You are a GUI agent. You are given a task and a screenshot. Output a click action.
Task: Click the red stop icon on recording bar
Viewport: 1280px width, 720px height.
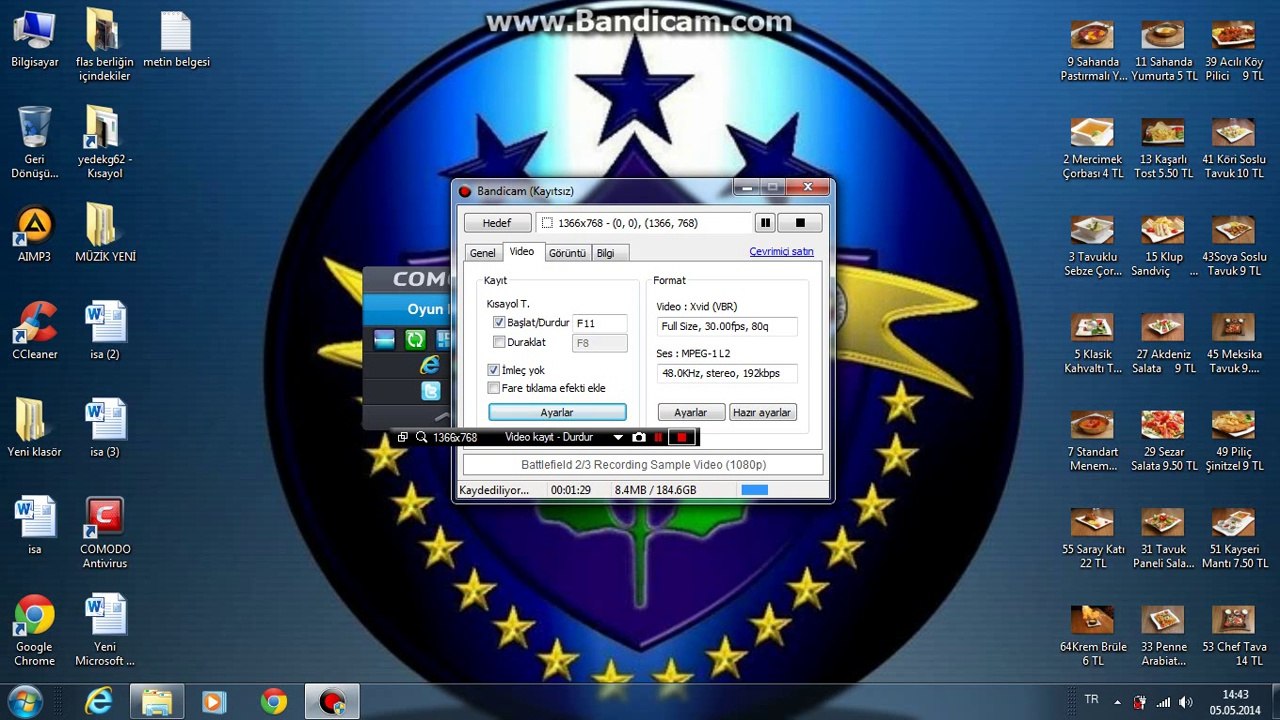pyautogui.click(x=682, y=437)
